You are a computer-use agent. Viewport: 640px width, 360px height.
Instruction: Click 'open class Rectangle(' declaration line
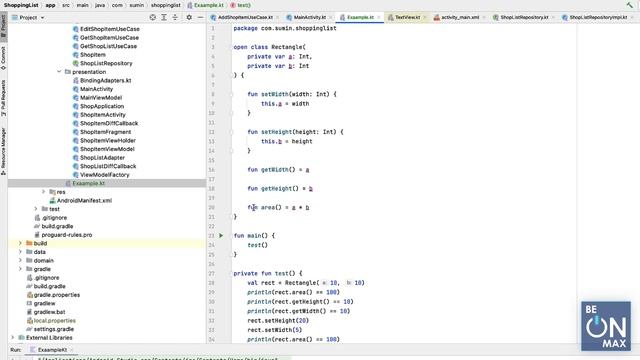click(x=269, y=47)
